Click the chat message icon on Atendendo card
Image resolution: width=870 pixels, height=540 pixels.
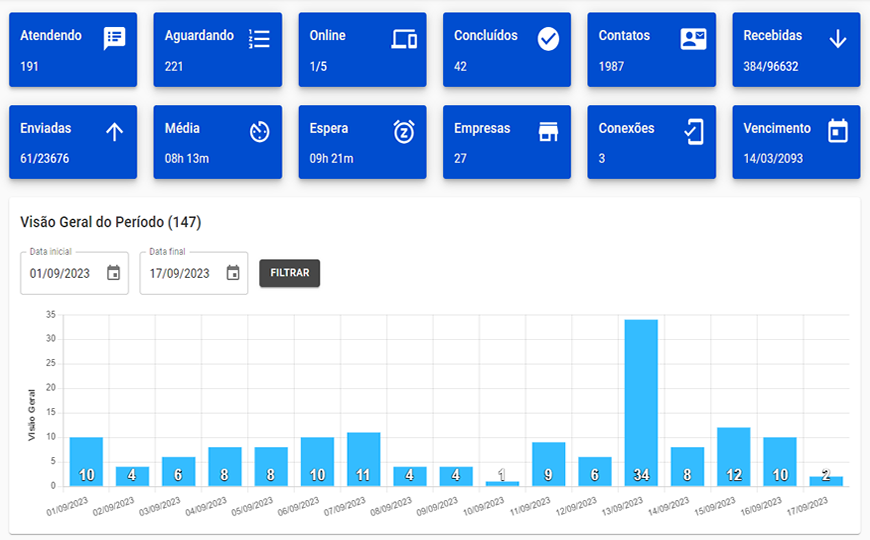click(x=114, y=39)
